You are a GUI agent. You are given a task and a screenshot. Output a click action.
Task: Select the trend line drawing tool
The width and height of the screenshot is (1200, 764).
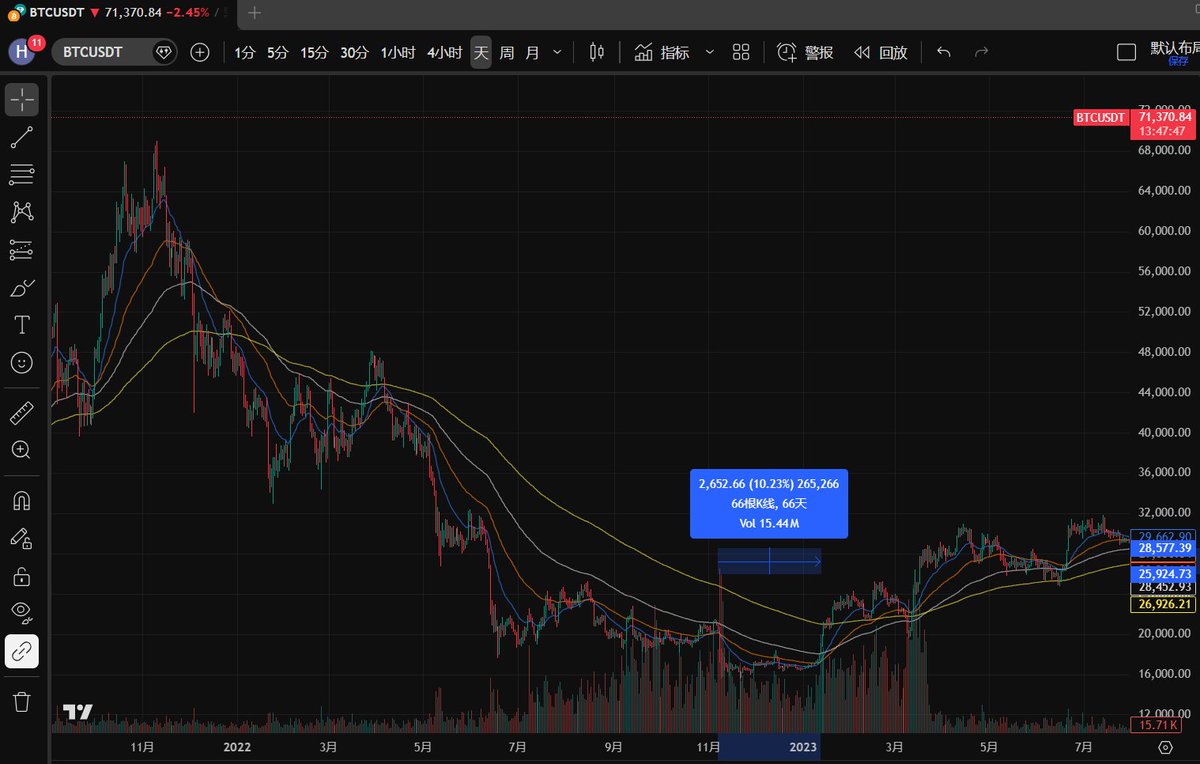[x=22, y=138]
